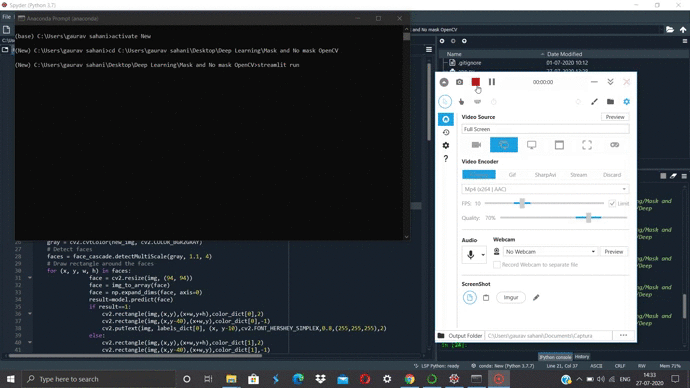Toggle screenshot to clipboard icon

click(x=486, y=298)
